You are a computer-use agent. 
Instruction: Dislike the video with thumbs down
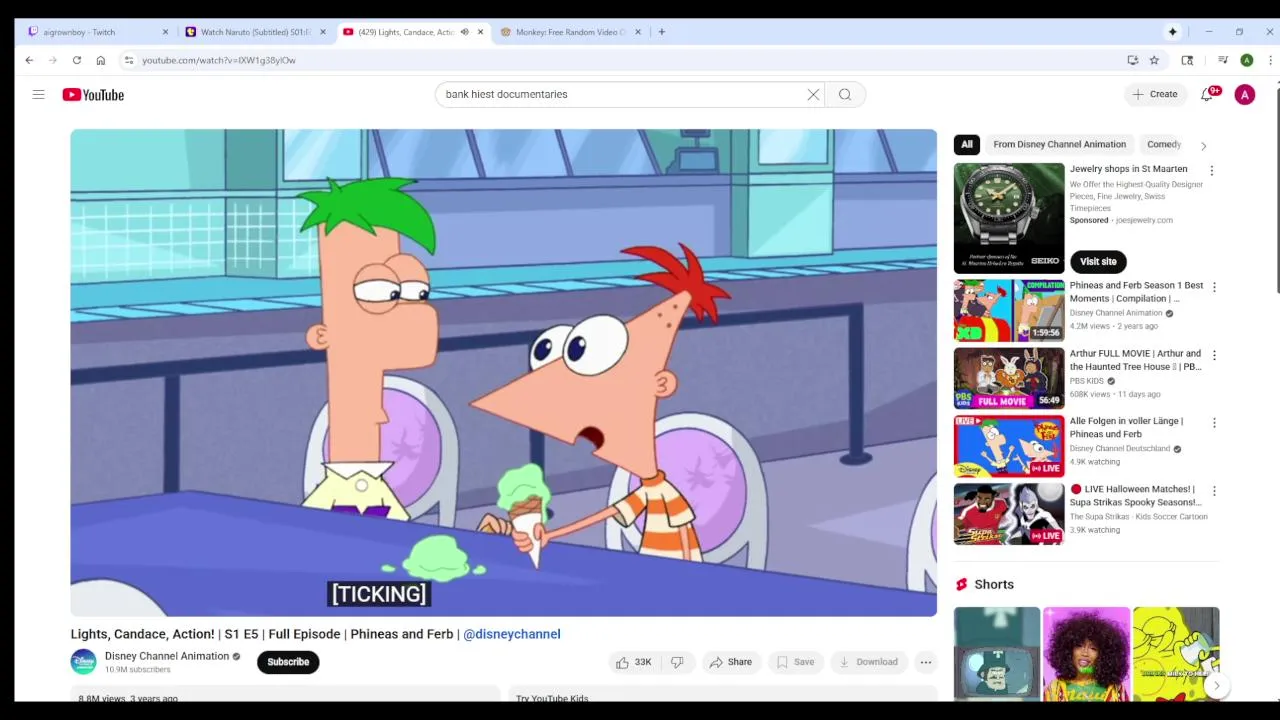[x=677, y=662]
